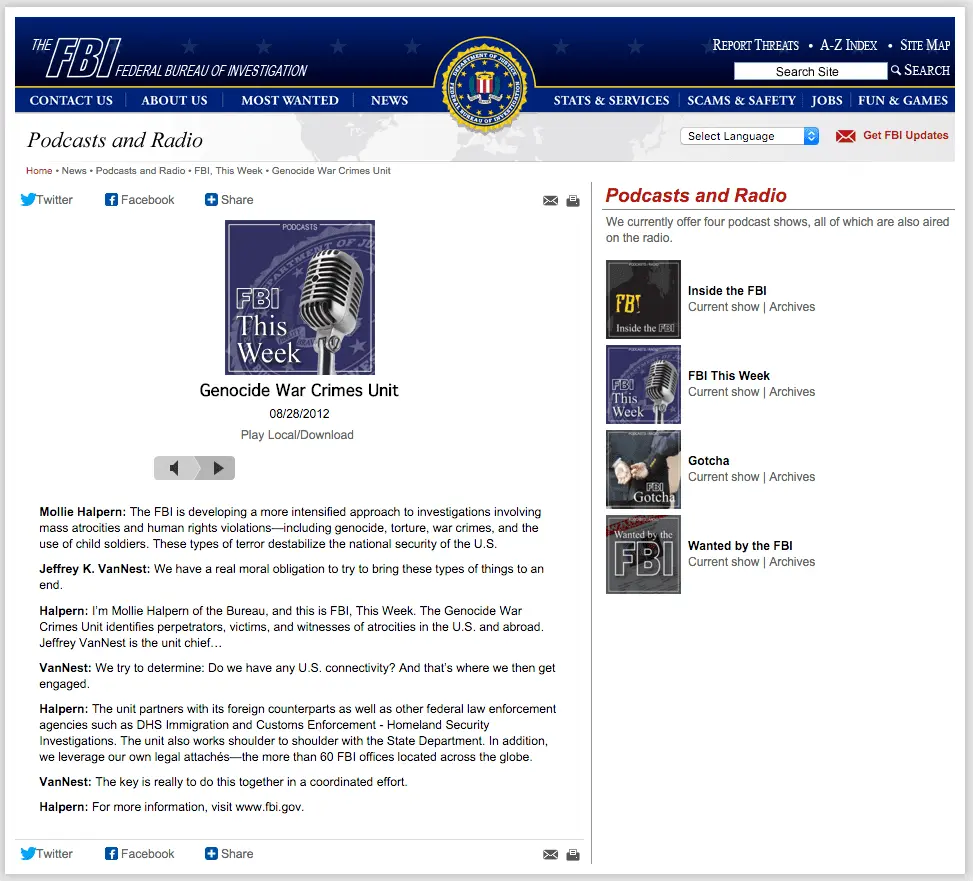This screenshot has height=881, width=973.
Task: Click the Wanted by the FBI thumbnail
Action: click(643, 554)
